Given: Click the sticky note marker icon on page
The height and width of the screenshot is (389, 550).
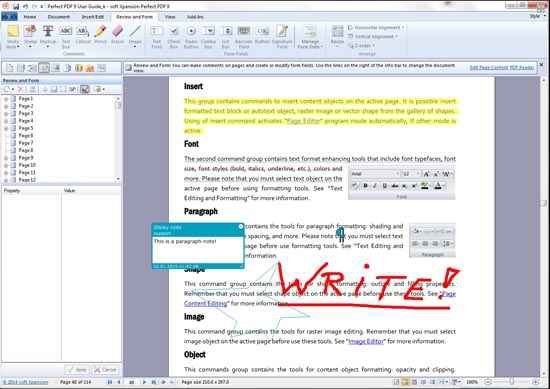Looking at the screenshot, I should (x=340, y=233).
